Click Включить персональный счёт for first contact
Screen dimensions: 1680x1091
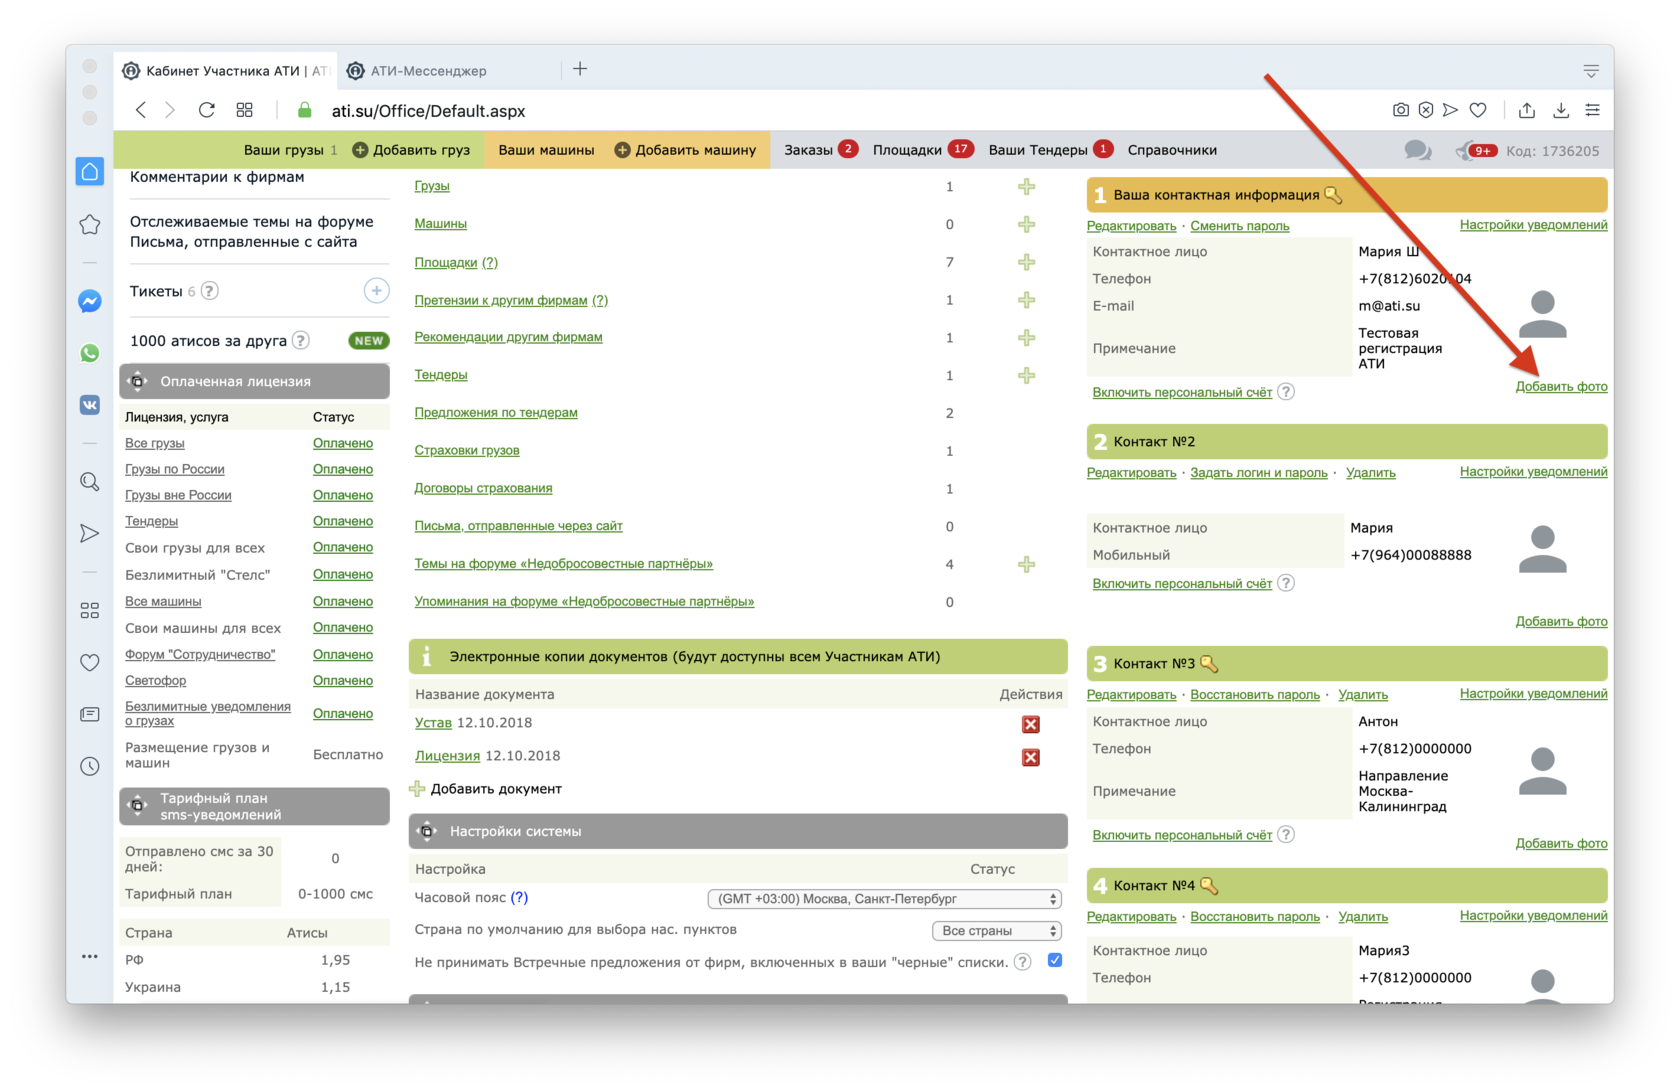(1182, 393)
